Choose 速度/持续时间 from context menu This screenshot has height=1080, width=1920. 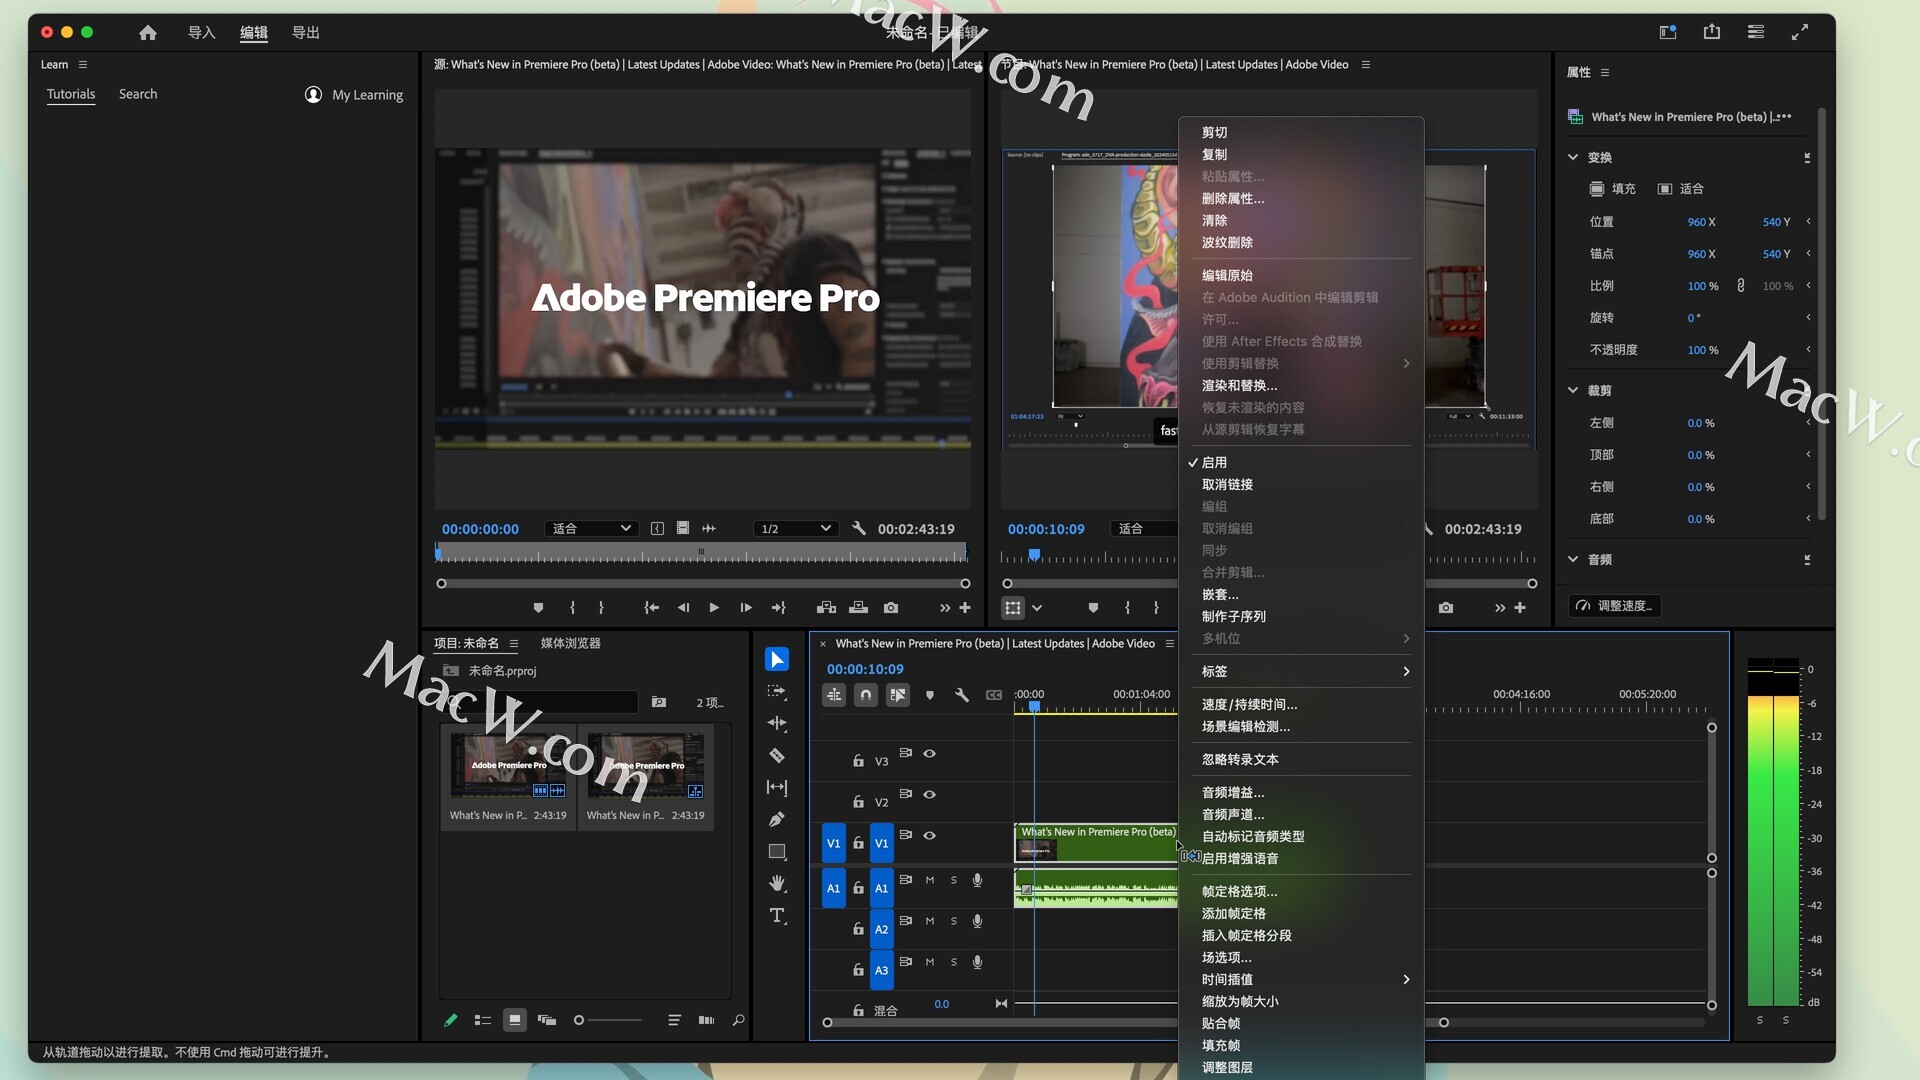(x=1301, y=704)
